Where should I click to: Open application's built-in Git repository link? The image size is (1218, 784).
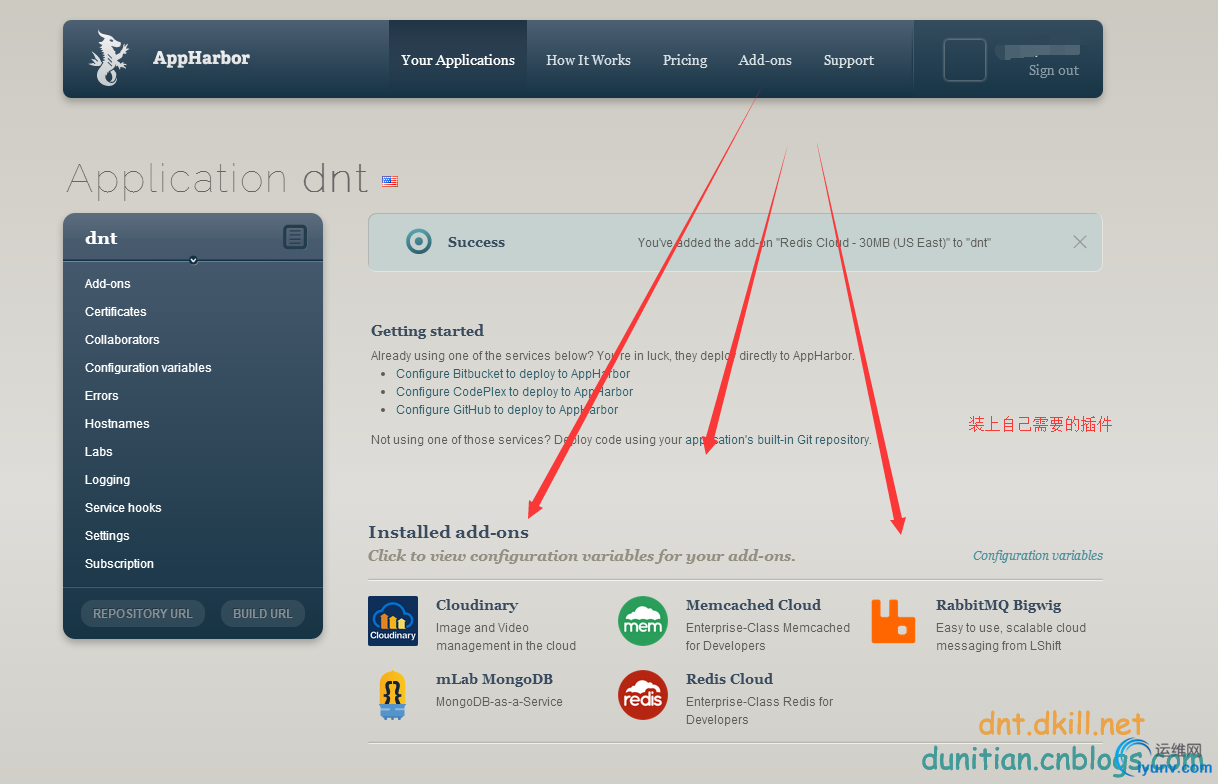coord(777,440)
